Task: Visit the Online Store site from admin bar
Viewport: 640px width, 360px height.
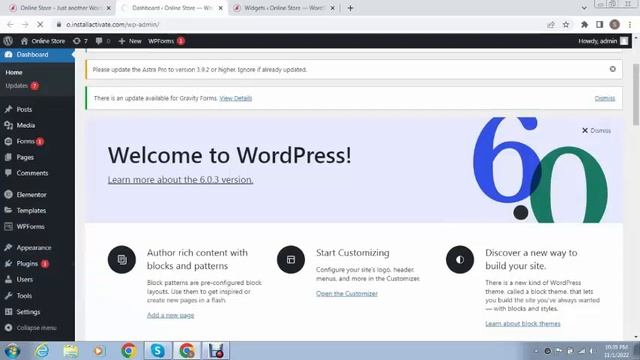Action: pos(43,41)
